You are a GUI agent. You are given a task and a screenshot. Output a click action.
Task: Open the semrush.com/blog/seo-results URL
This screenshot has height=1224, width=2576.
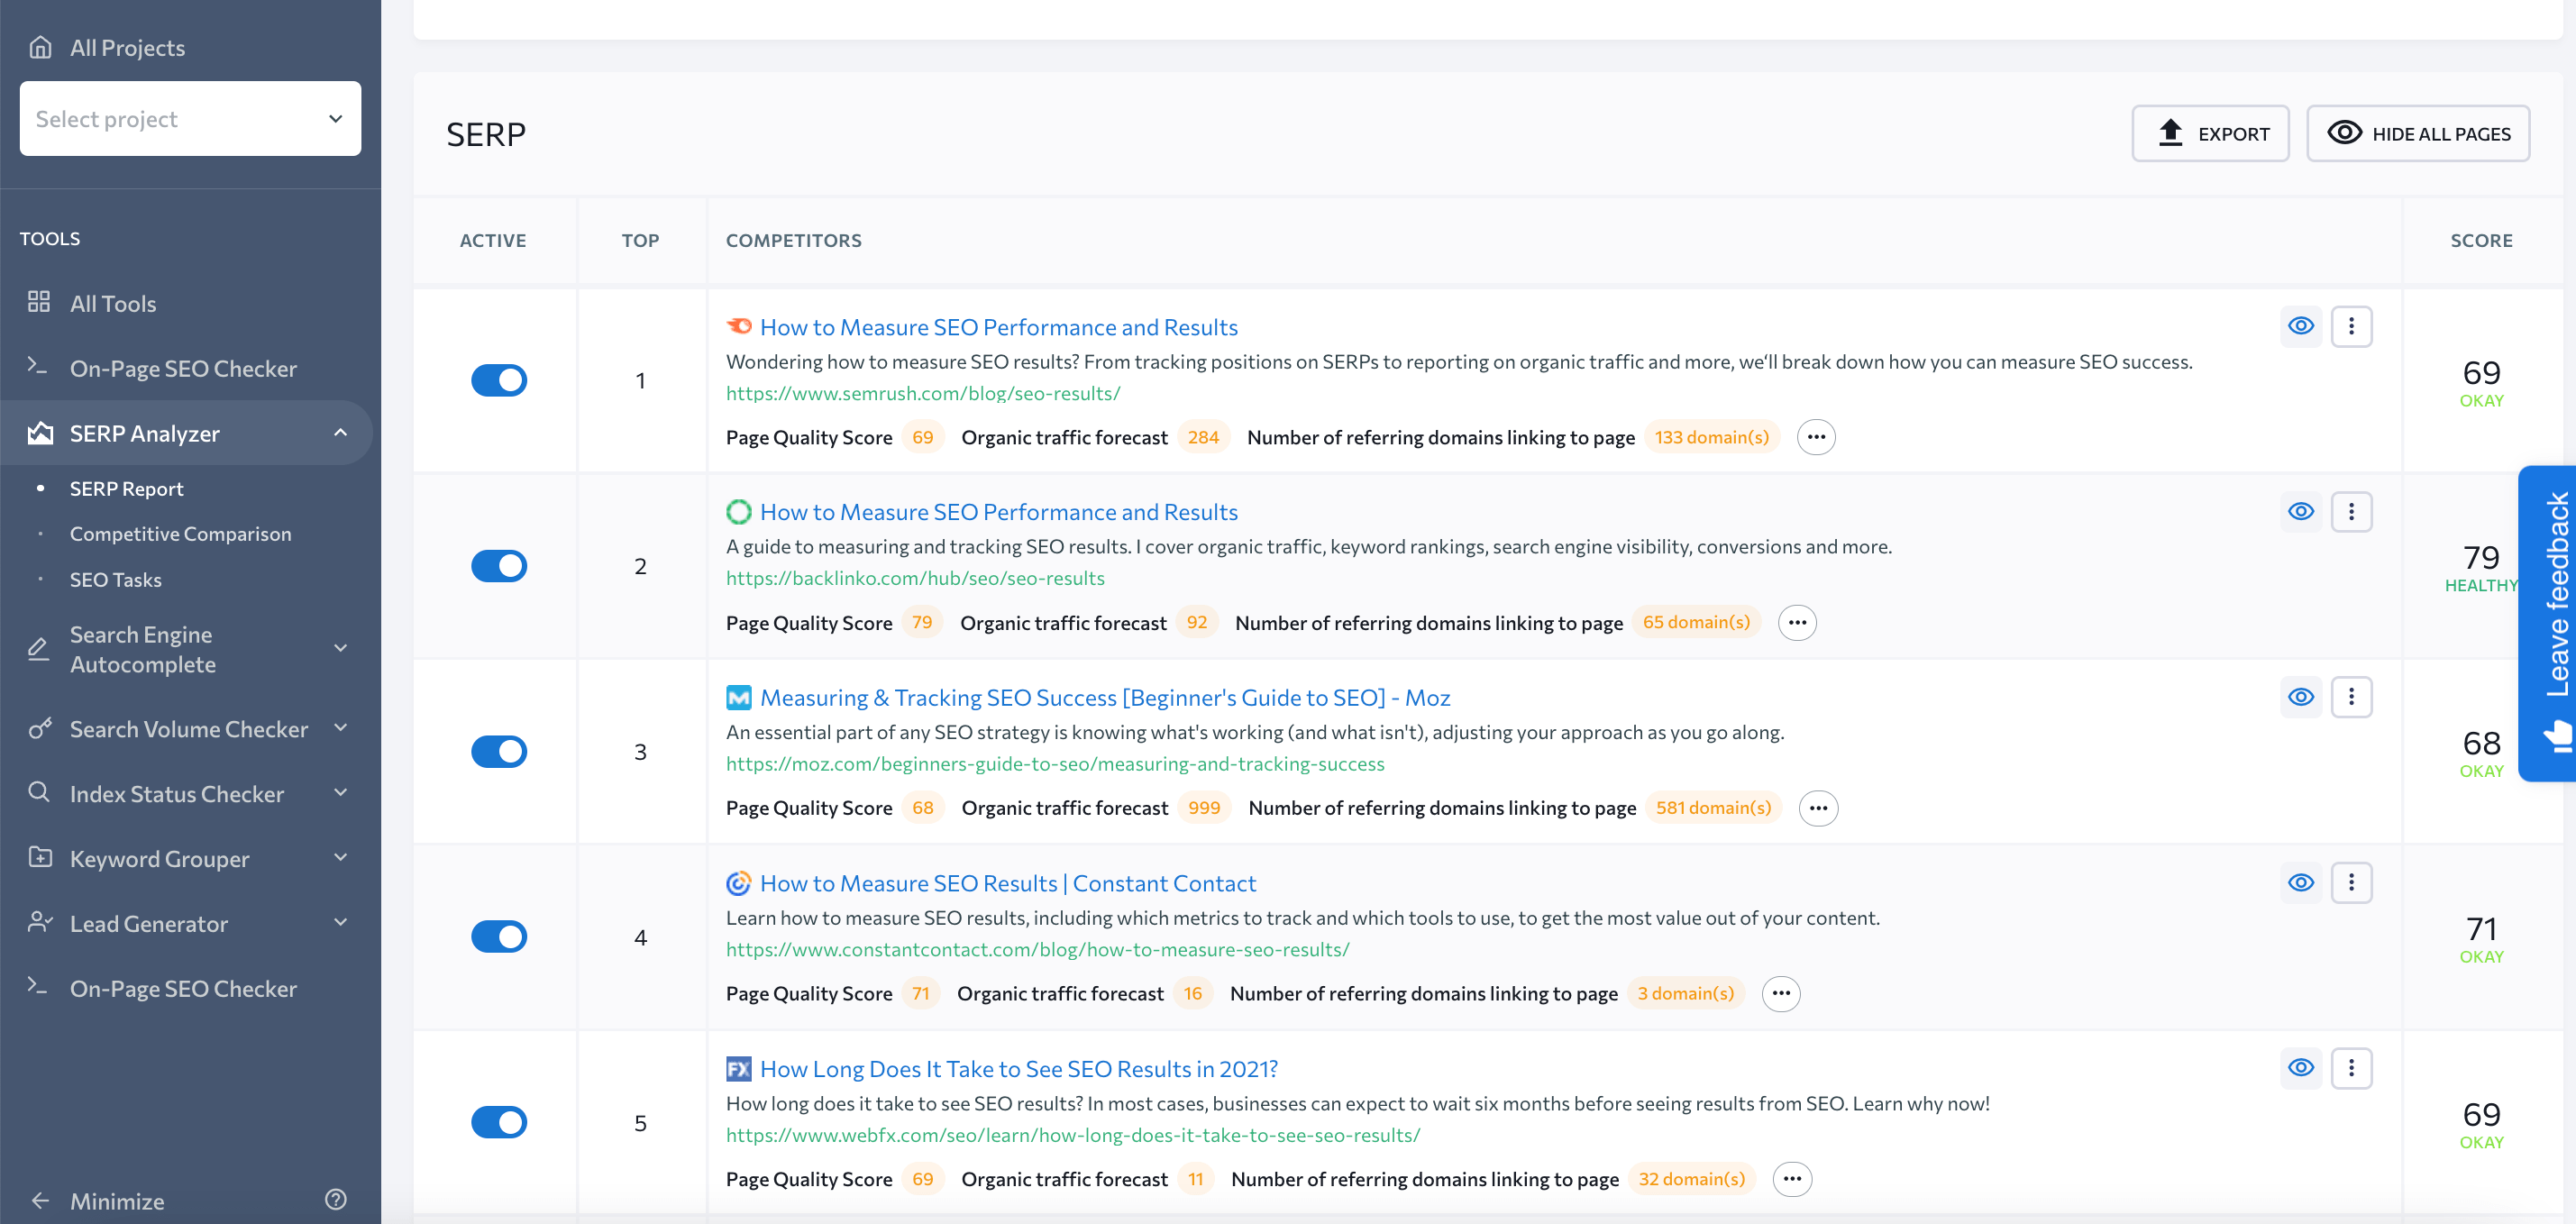923,393
